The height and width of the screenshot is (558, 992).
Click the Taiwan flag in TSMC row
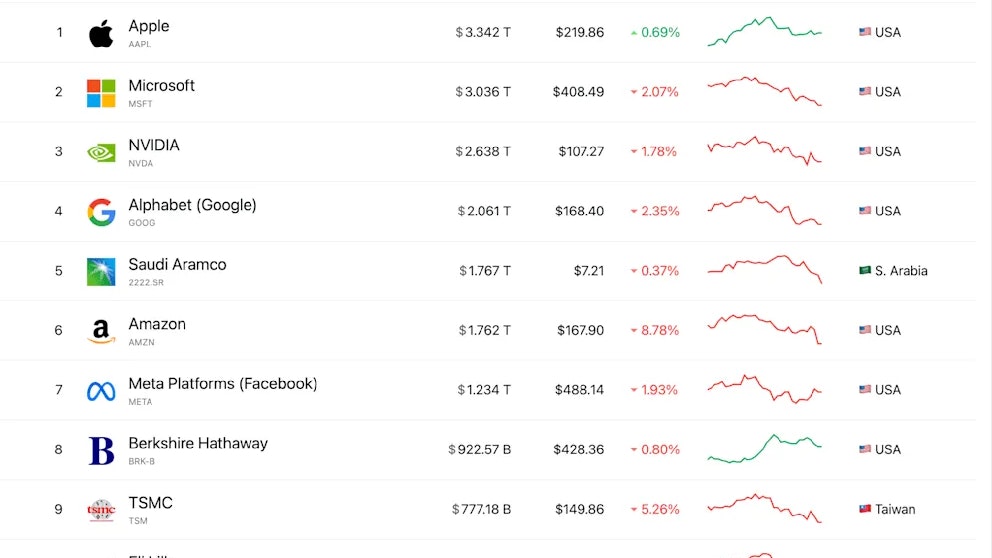click(x=865, y=509)
